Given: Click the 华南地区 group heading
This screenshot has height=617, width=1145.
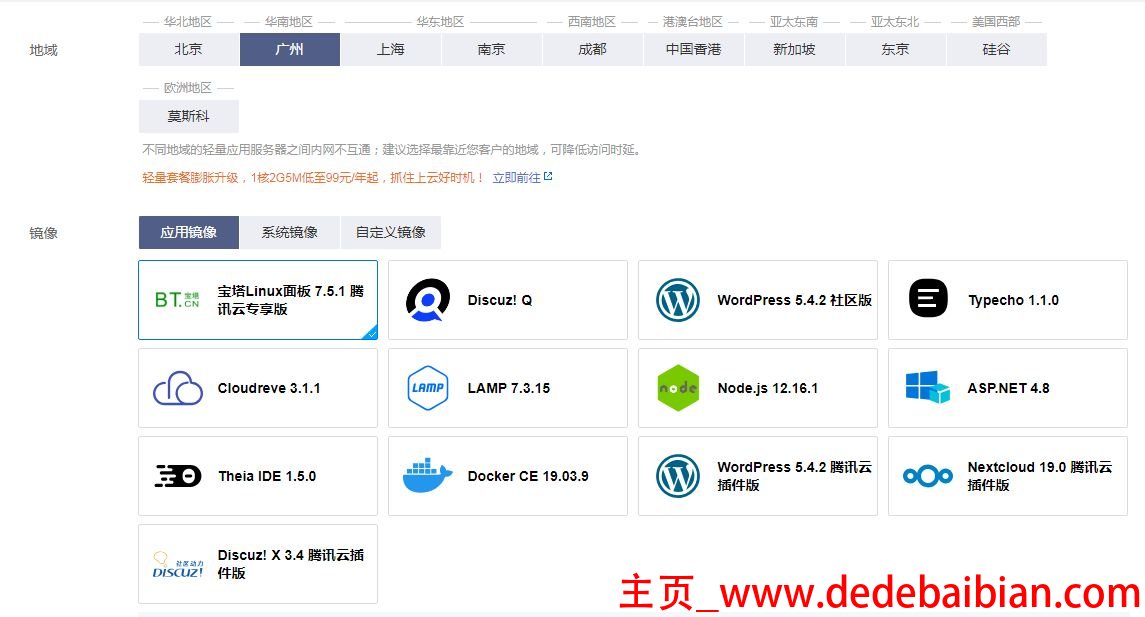Looking at the screenshot, I should [x=288, y=22].
